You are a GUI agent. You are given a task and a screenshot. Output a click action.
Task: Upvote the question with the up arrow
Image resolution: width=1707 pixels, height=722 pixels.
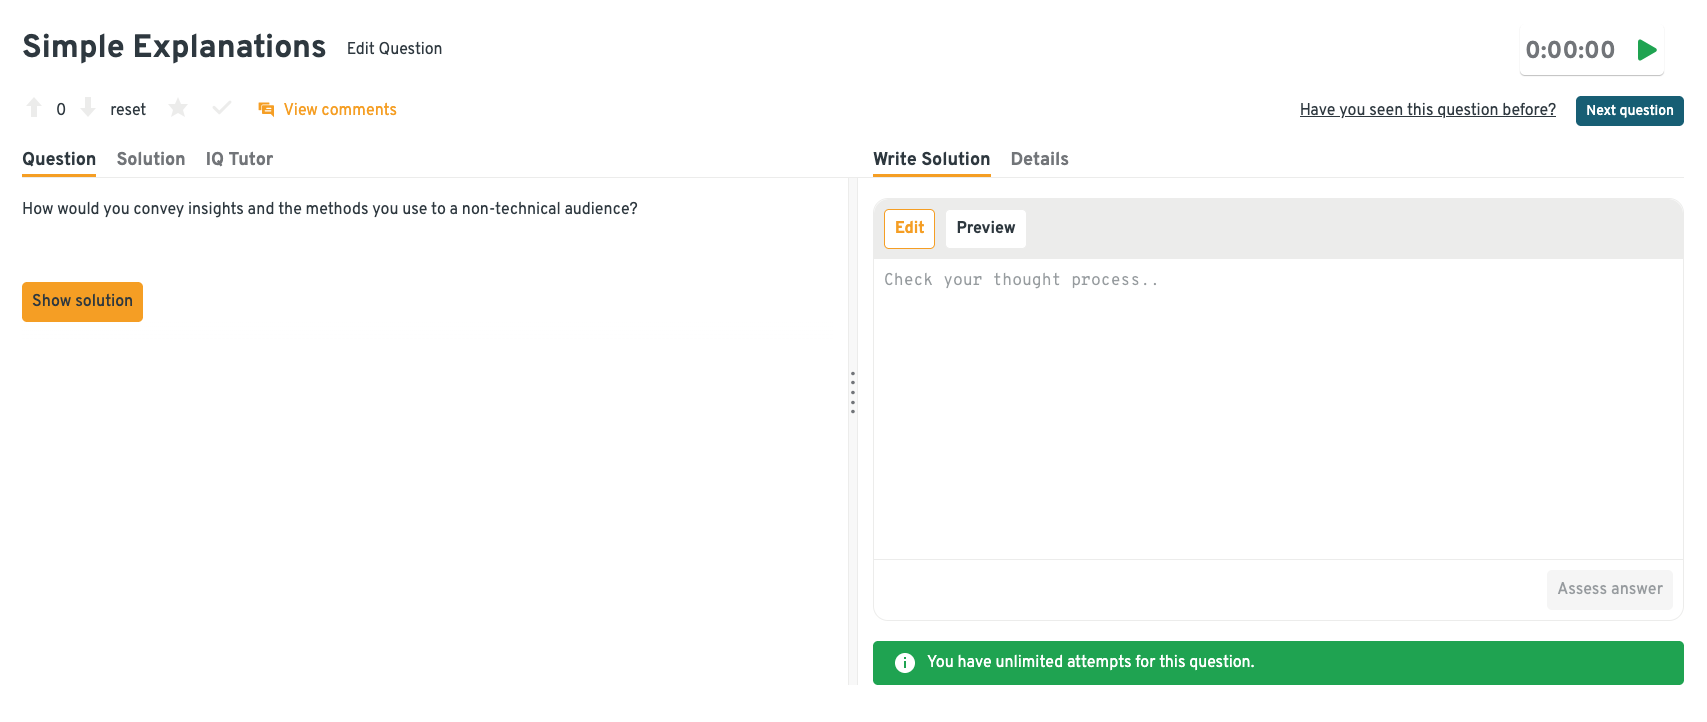tap(34, 108)
